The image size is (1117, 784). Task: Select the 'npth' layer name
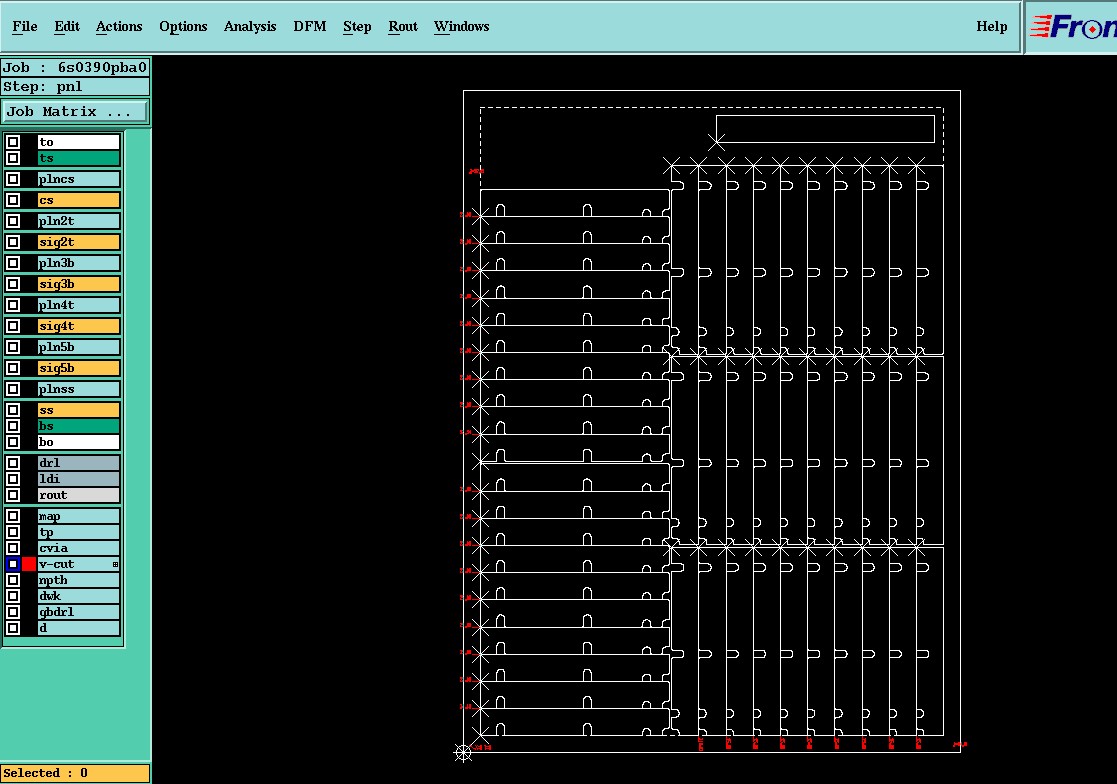pyautogui.click(x=78, y=580)
